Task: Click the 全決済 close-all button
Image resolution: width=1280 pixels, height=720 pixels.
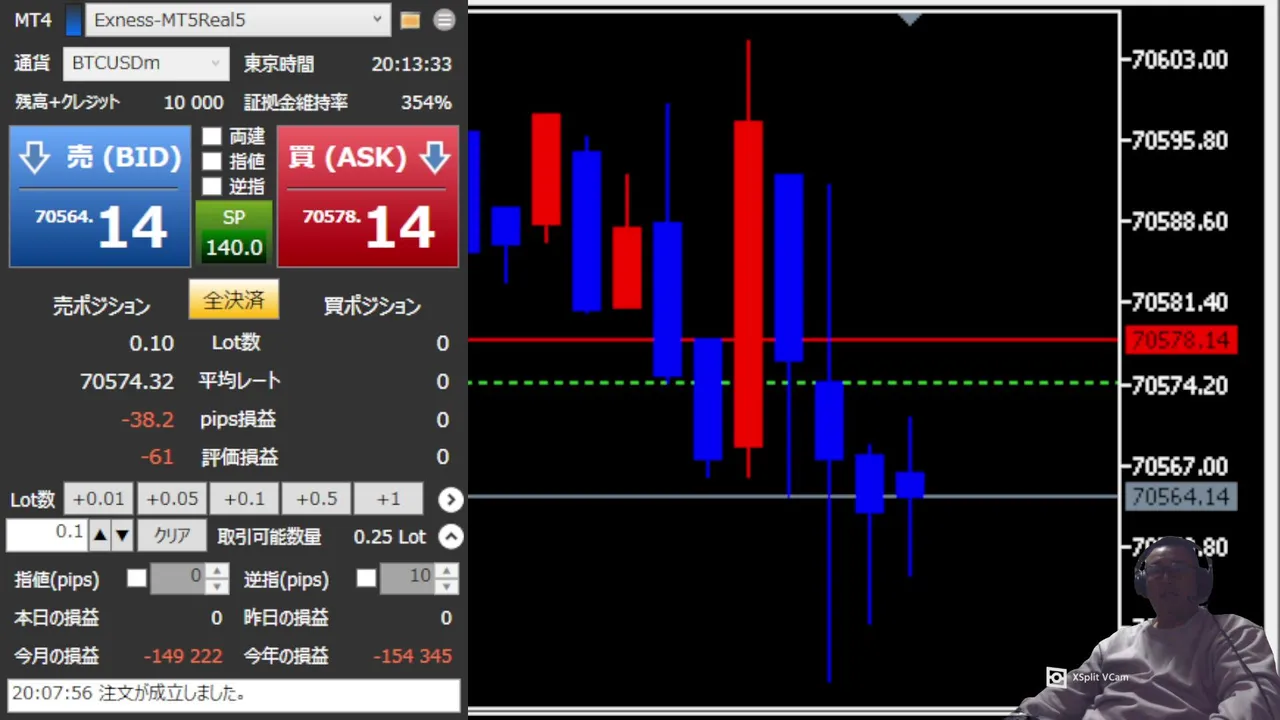Action: (x=234, y=300)
